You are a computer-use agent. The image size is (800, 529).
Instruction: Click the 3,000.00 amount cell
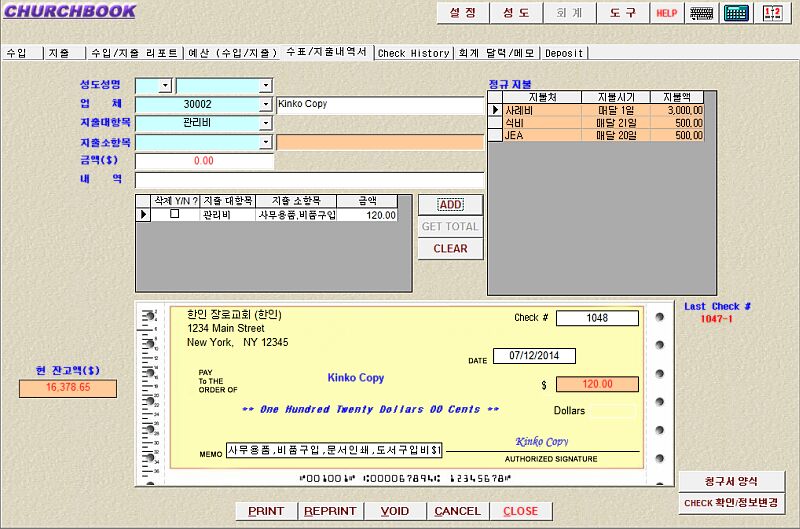(x=677, y=110)
